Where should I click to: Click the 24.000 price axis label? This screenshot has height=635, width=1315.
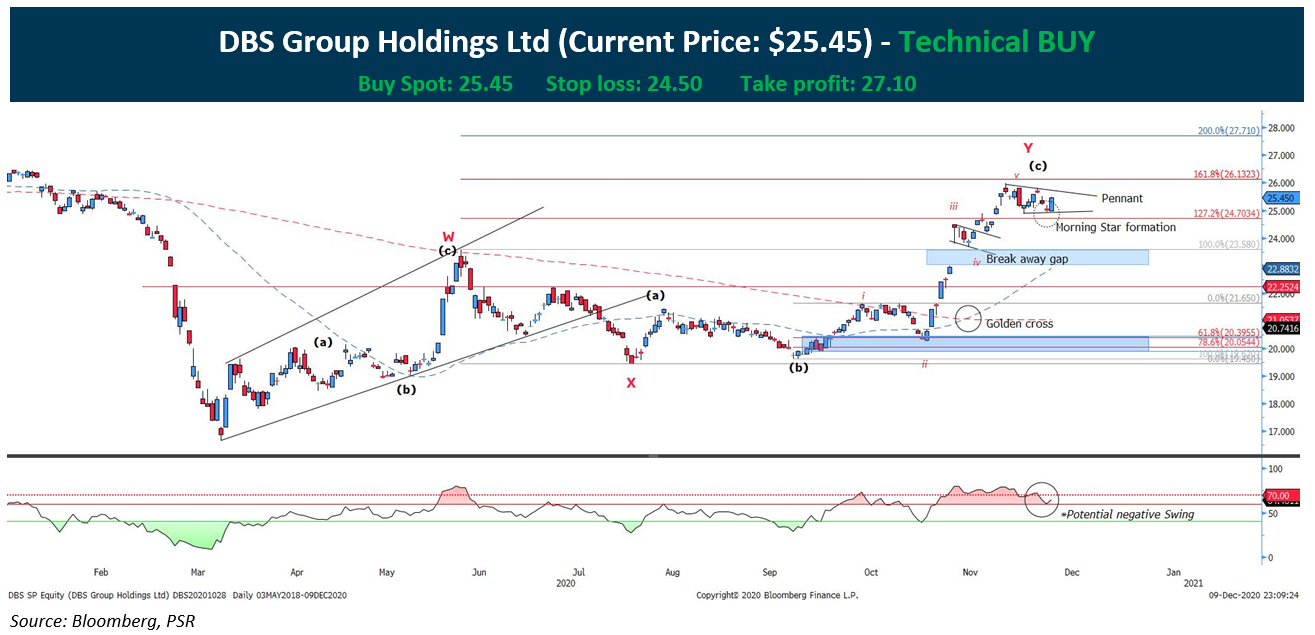pyautogui.click(x=1284, y=239)
